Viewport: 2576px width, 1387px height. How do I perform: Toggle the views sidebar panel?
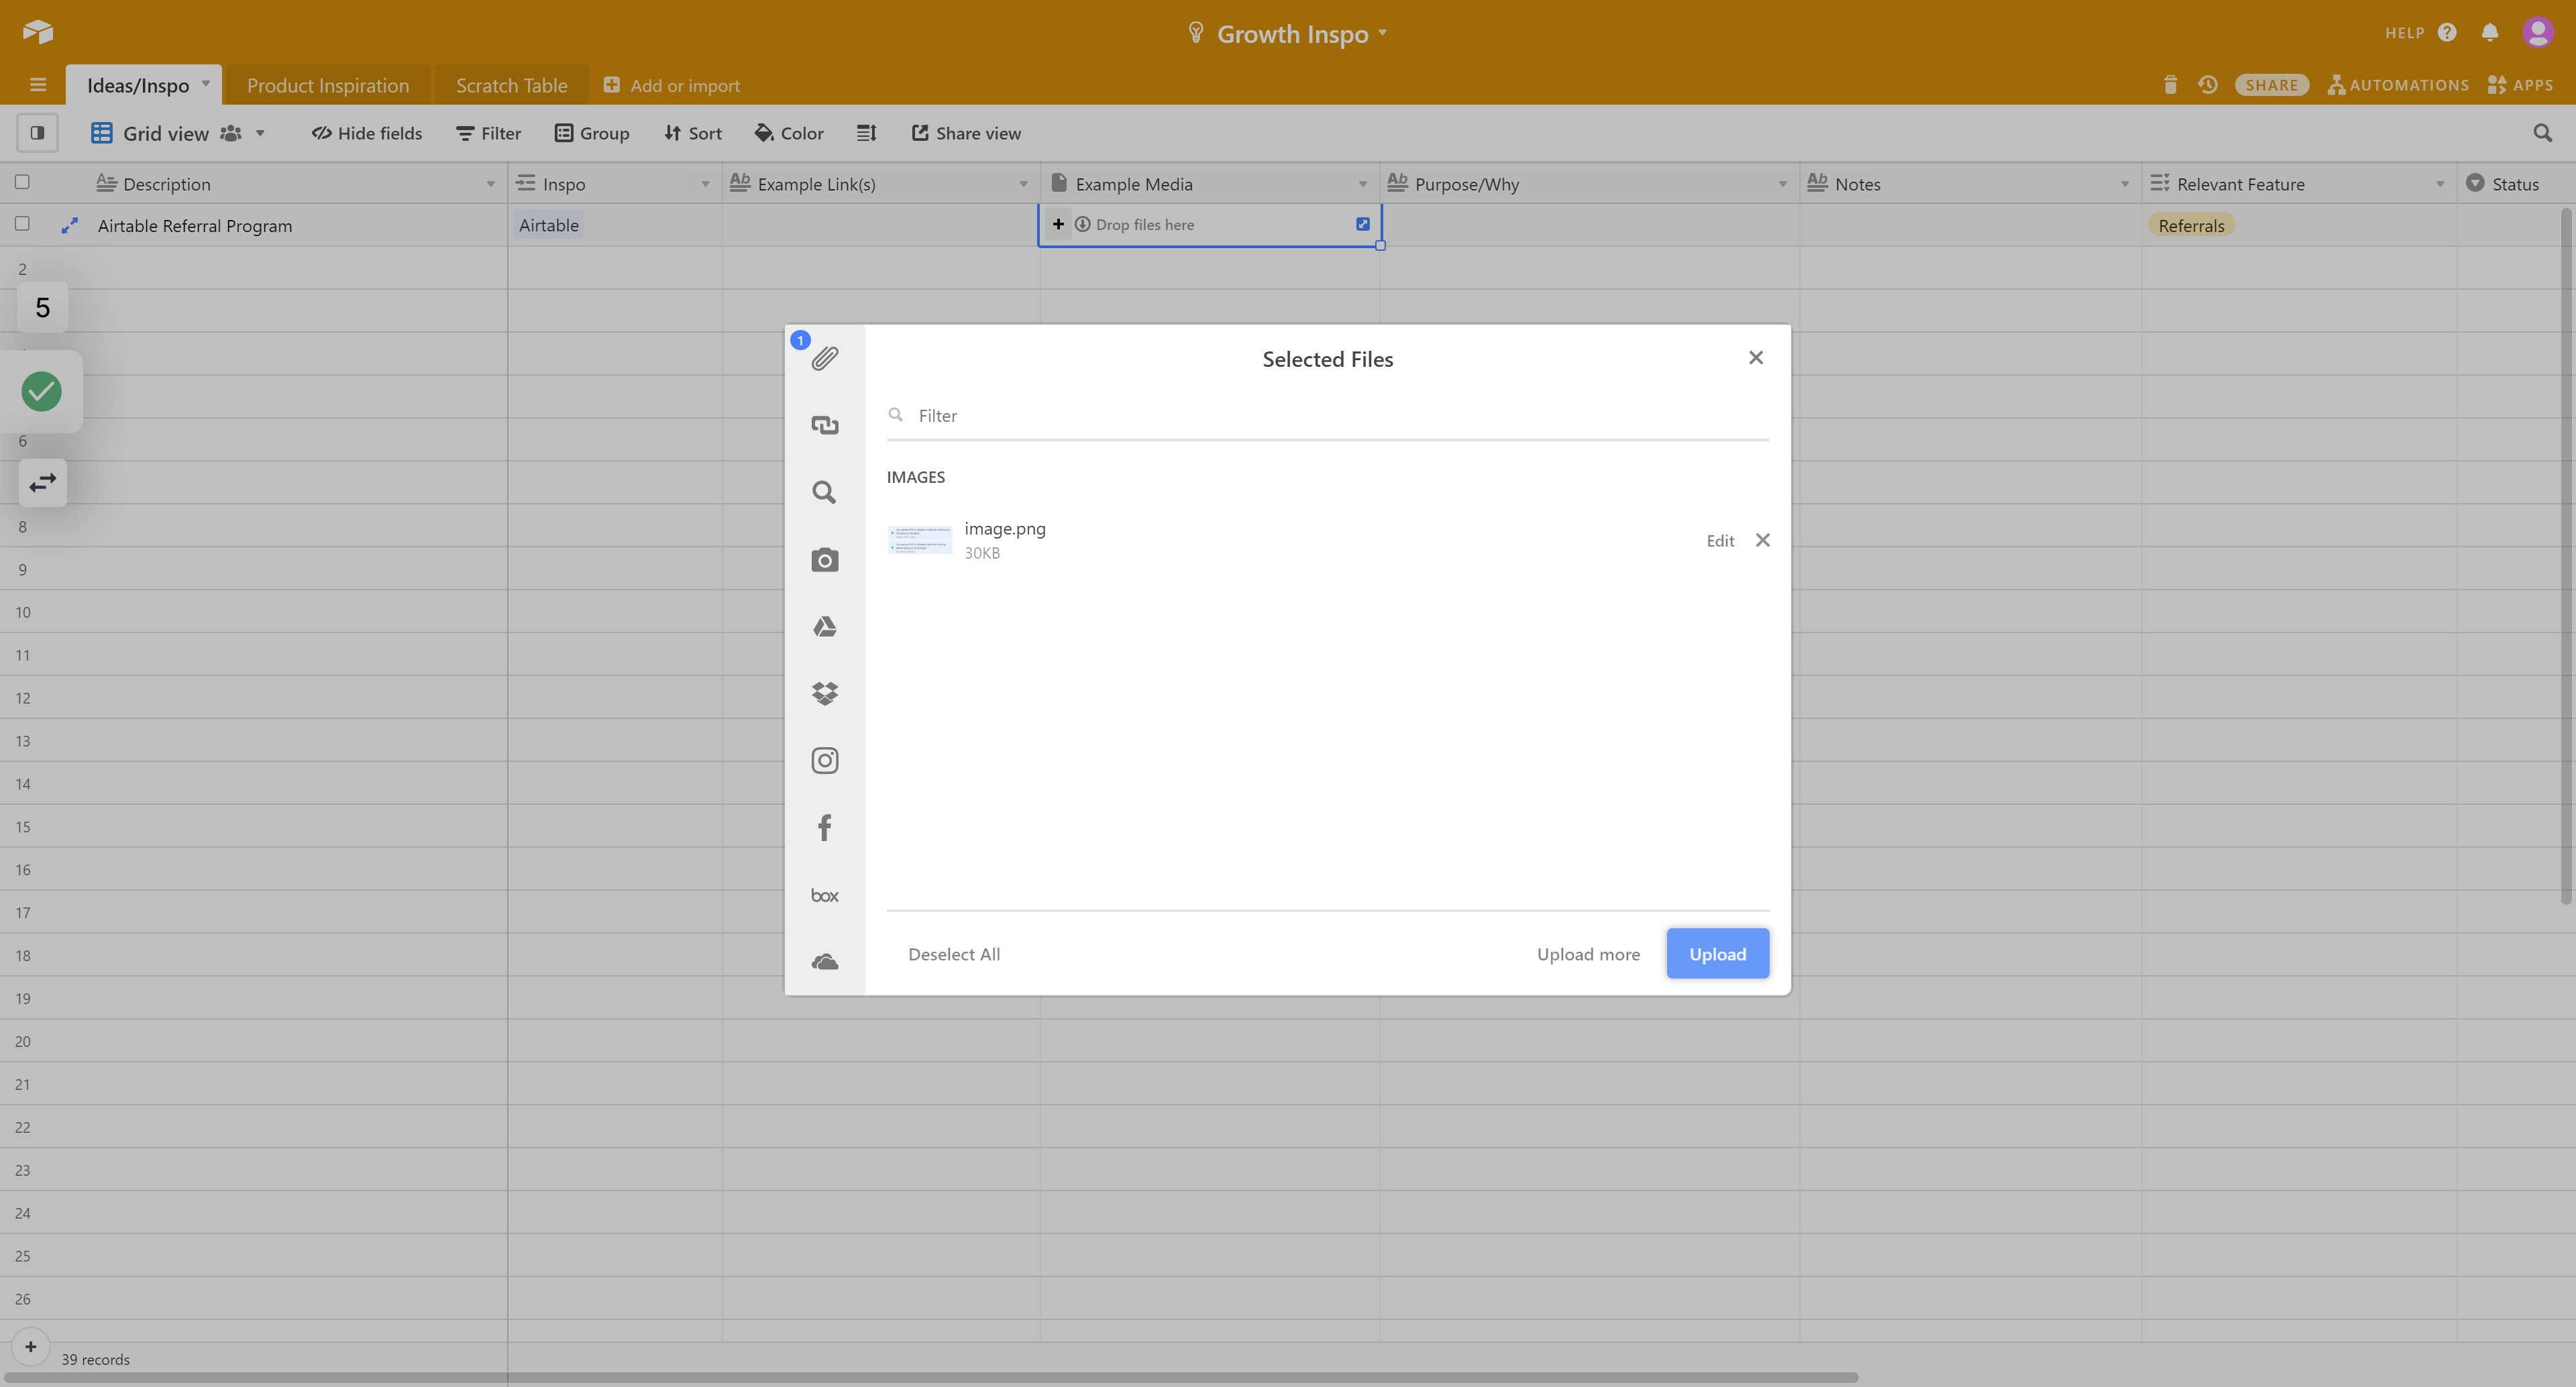pyautogui.click(x=37, y=132)
